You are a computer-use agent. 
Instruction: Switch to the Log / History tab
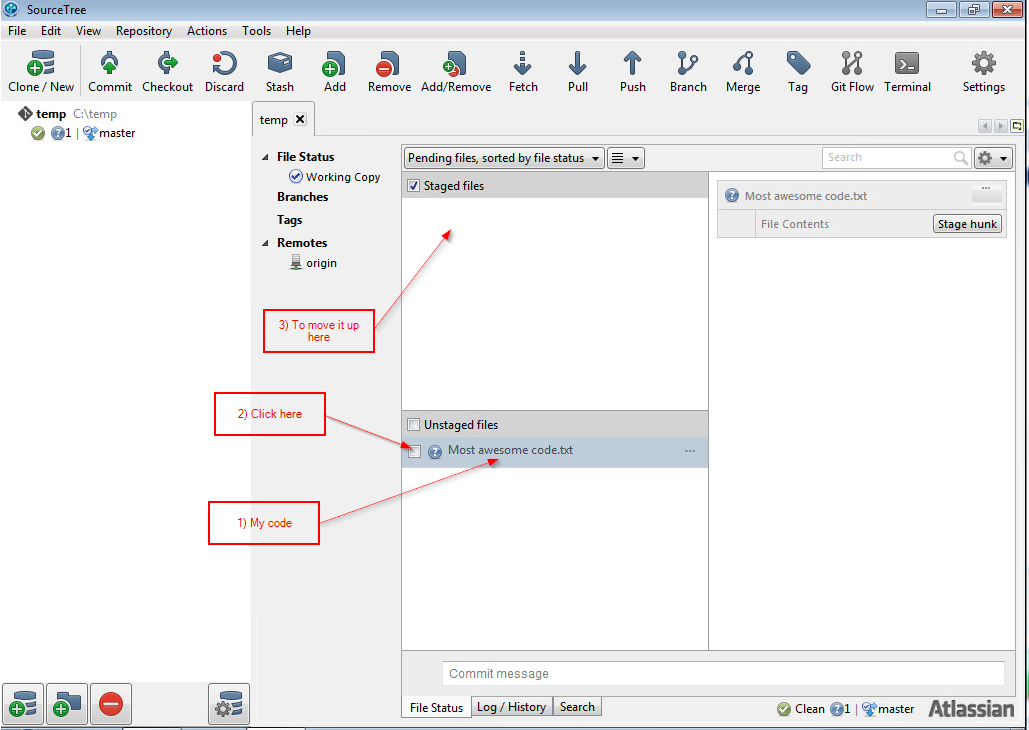(511, 707)
